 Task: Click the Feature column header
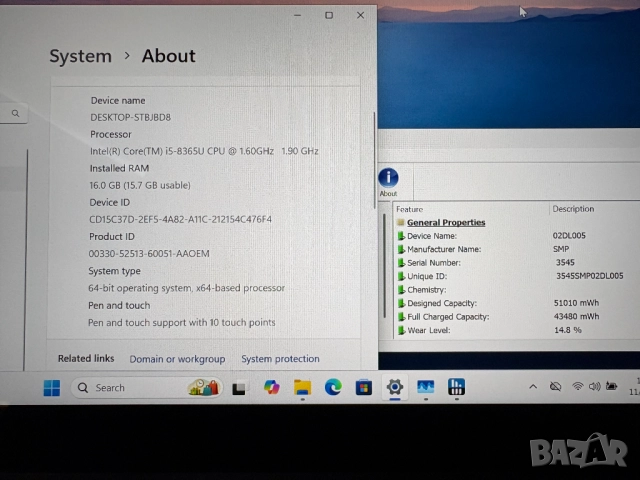(x=409, y=209)
